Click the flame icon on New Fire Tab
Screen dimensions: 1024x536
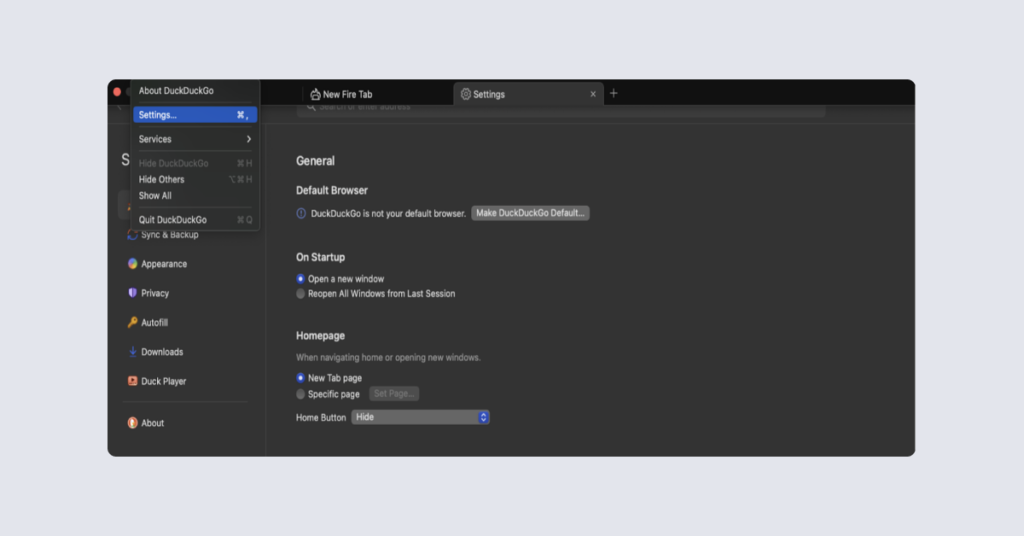315,94
